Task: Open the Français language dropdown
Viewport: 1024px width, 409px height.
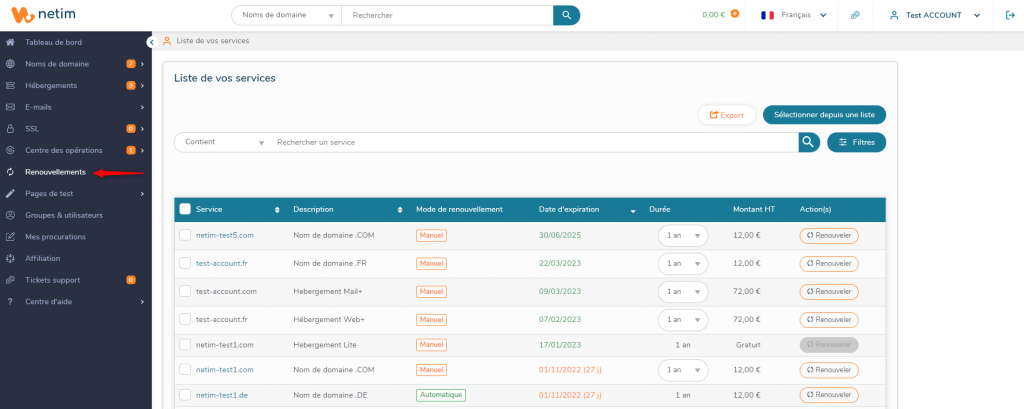Action: click(x=793, y=15)
